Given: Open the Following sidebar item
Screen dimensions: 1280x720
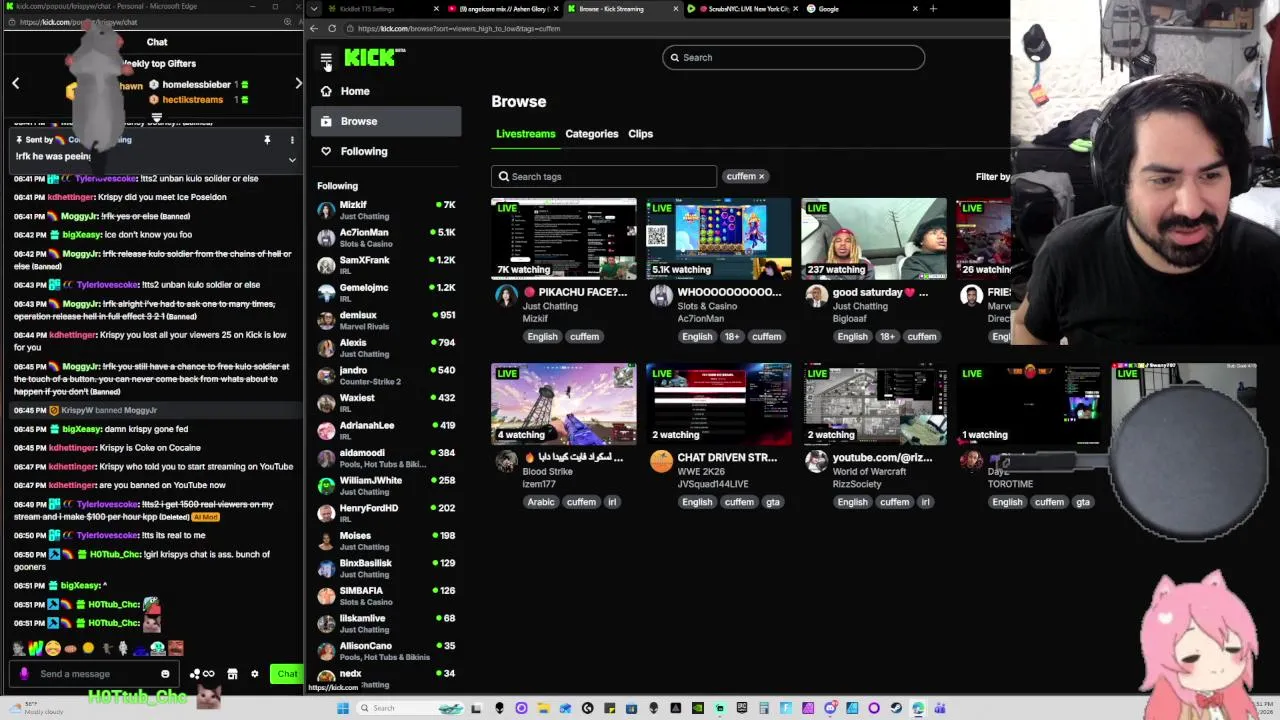Looking at the screenshot, I should pos(385,151).
